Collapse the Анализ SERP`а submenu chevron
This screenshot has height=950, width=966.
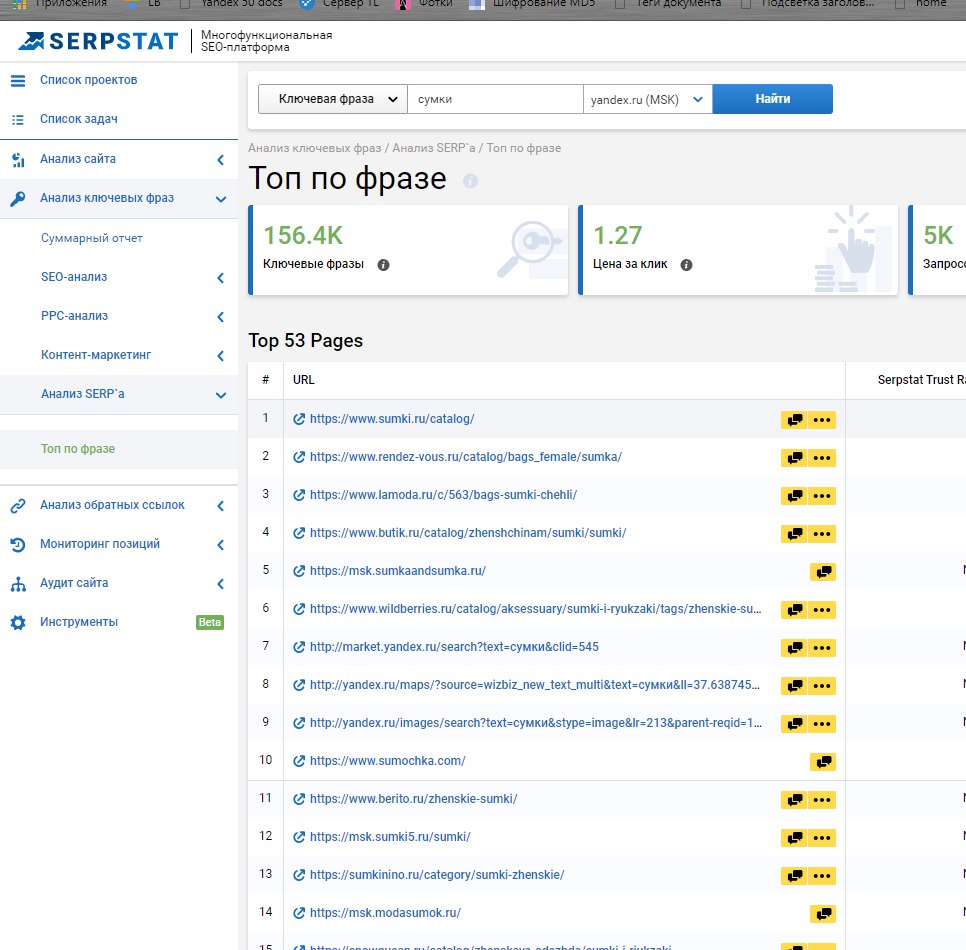(221, 395)
